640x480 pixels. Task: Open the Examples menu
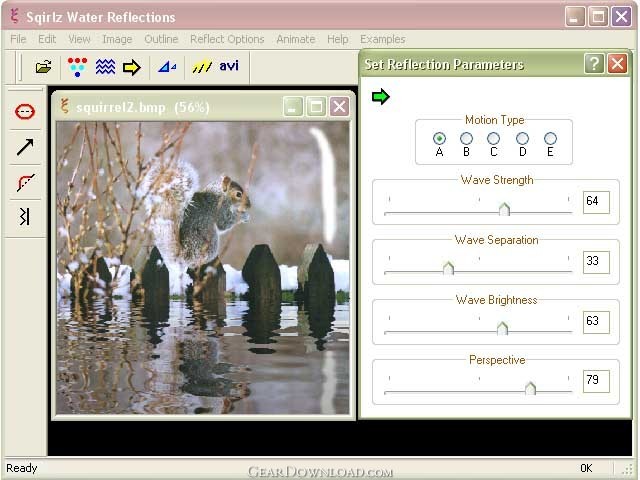382,39
